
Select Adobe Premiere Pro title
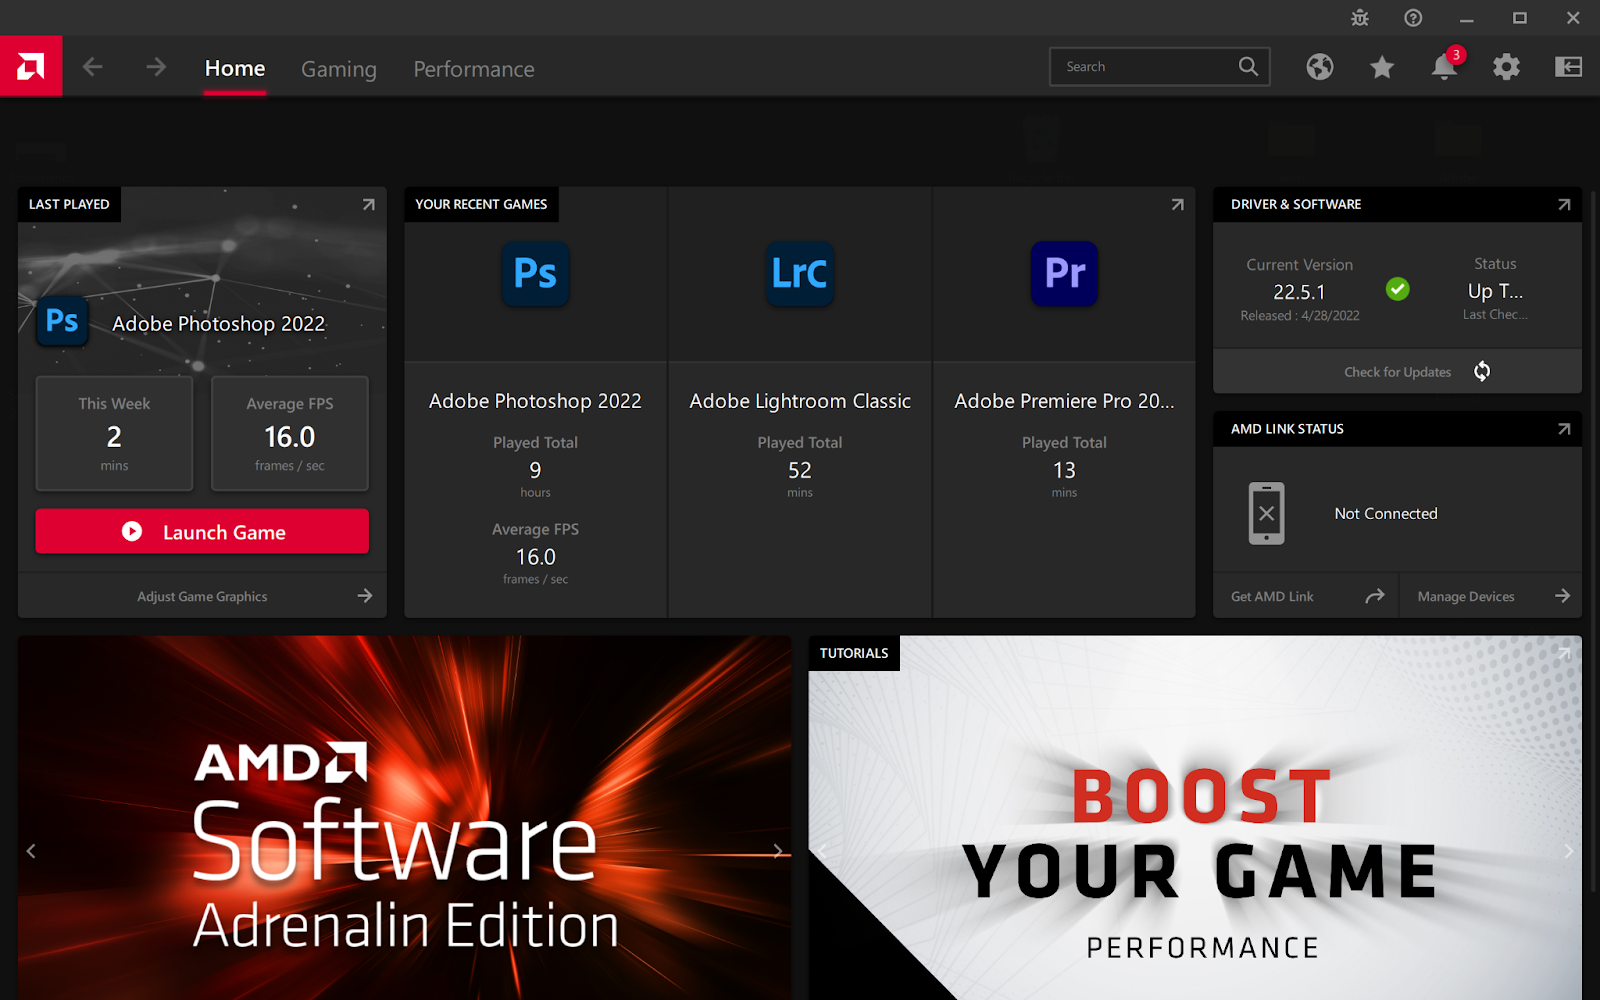click(x=1064, y=401)
